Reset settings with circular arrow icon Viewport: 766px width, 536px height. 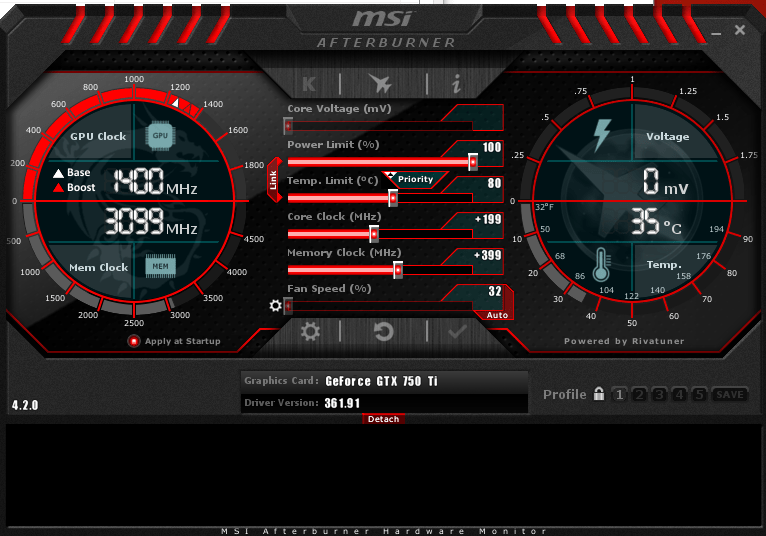point(383,332)
